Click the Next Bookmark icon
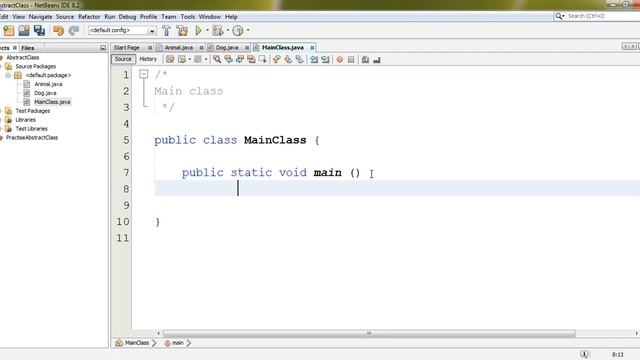640x360 pixels. point(288,60)
